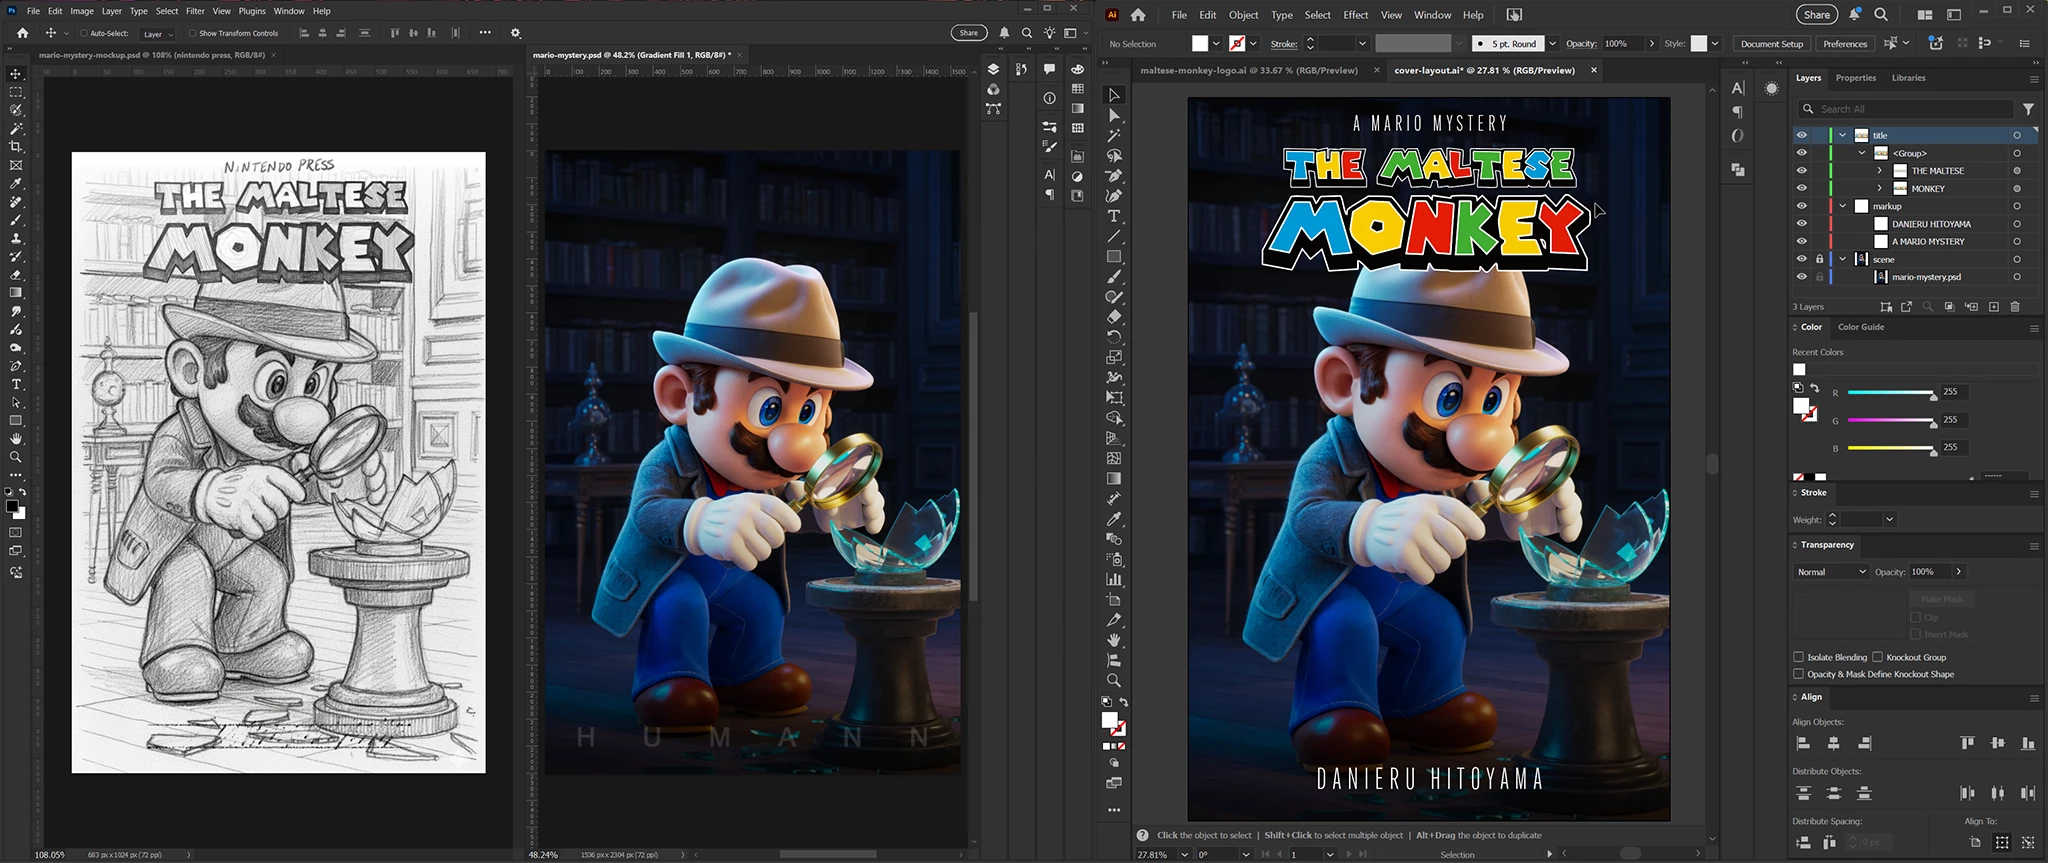Image resolution: width=2048 pixels, height=863 pixels.
Task: Enable the Isolate Blending checkbox
Action: pyautogui.click(x=1799, y=657)
